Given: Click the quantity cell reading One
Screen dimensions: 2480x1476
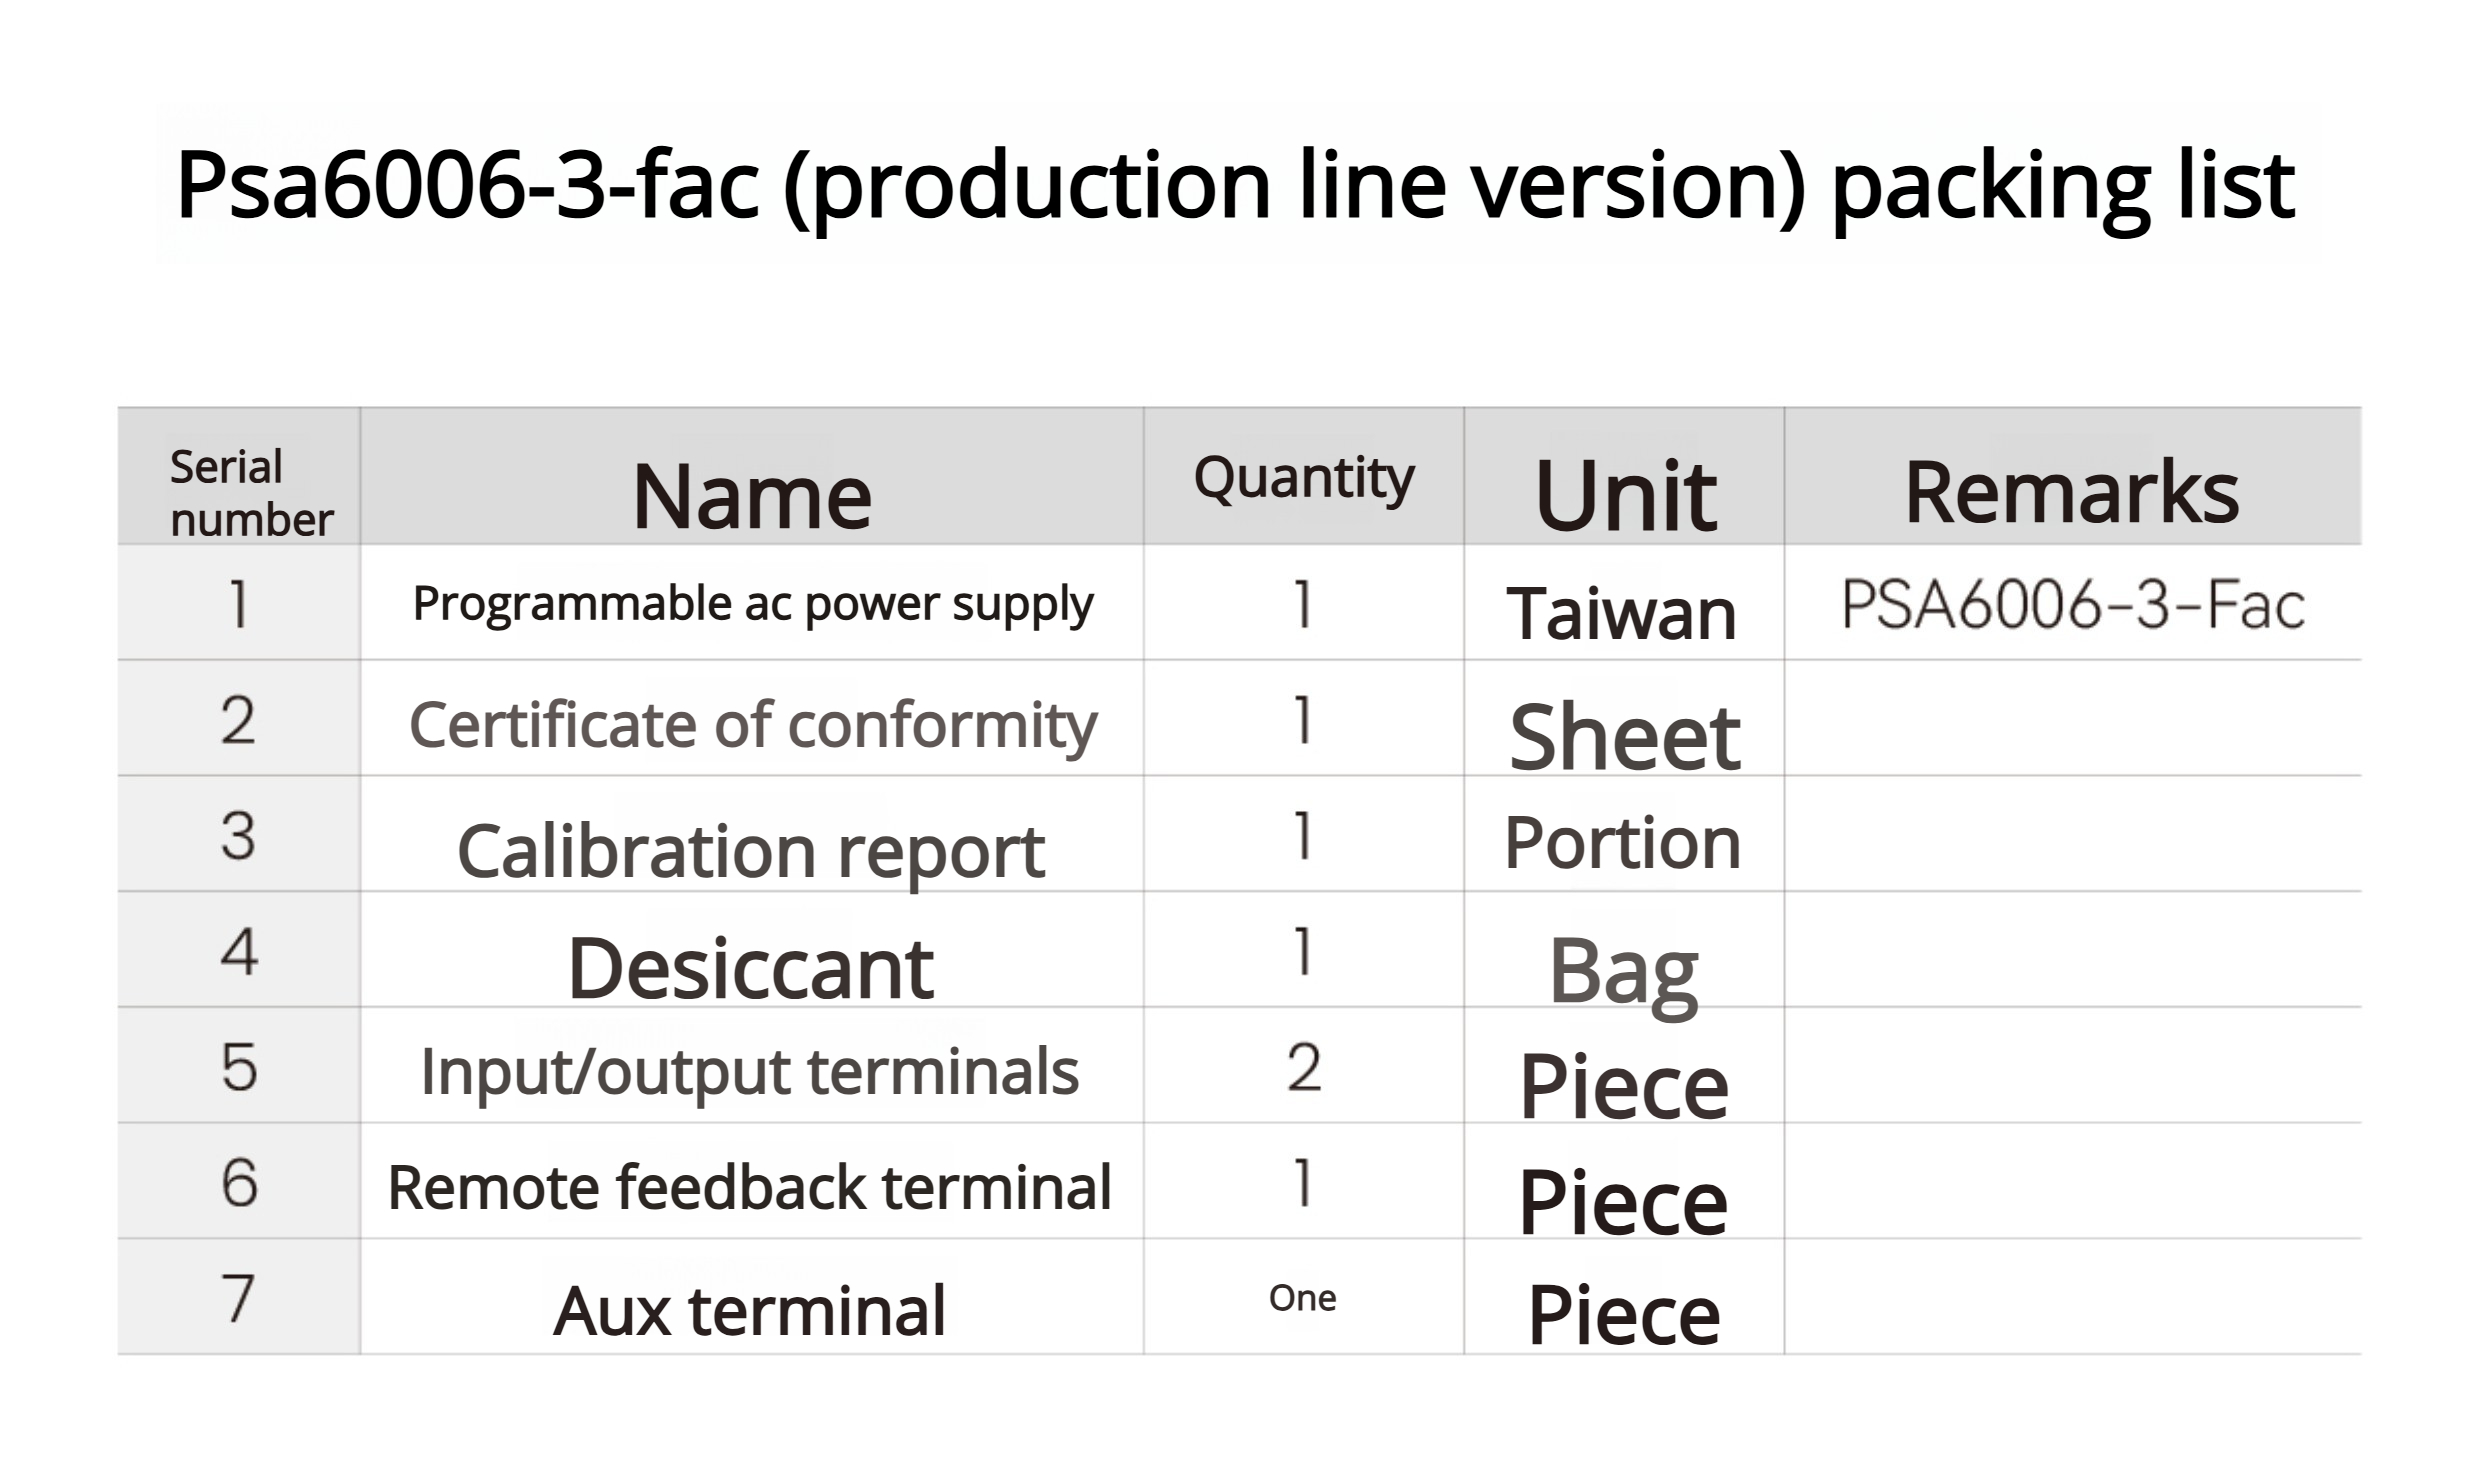Looking at the screenshot, I should tap(1302, 1298).
